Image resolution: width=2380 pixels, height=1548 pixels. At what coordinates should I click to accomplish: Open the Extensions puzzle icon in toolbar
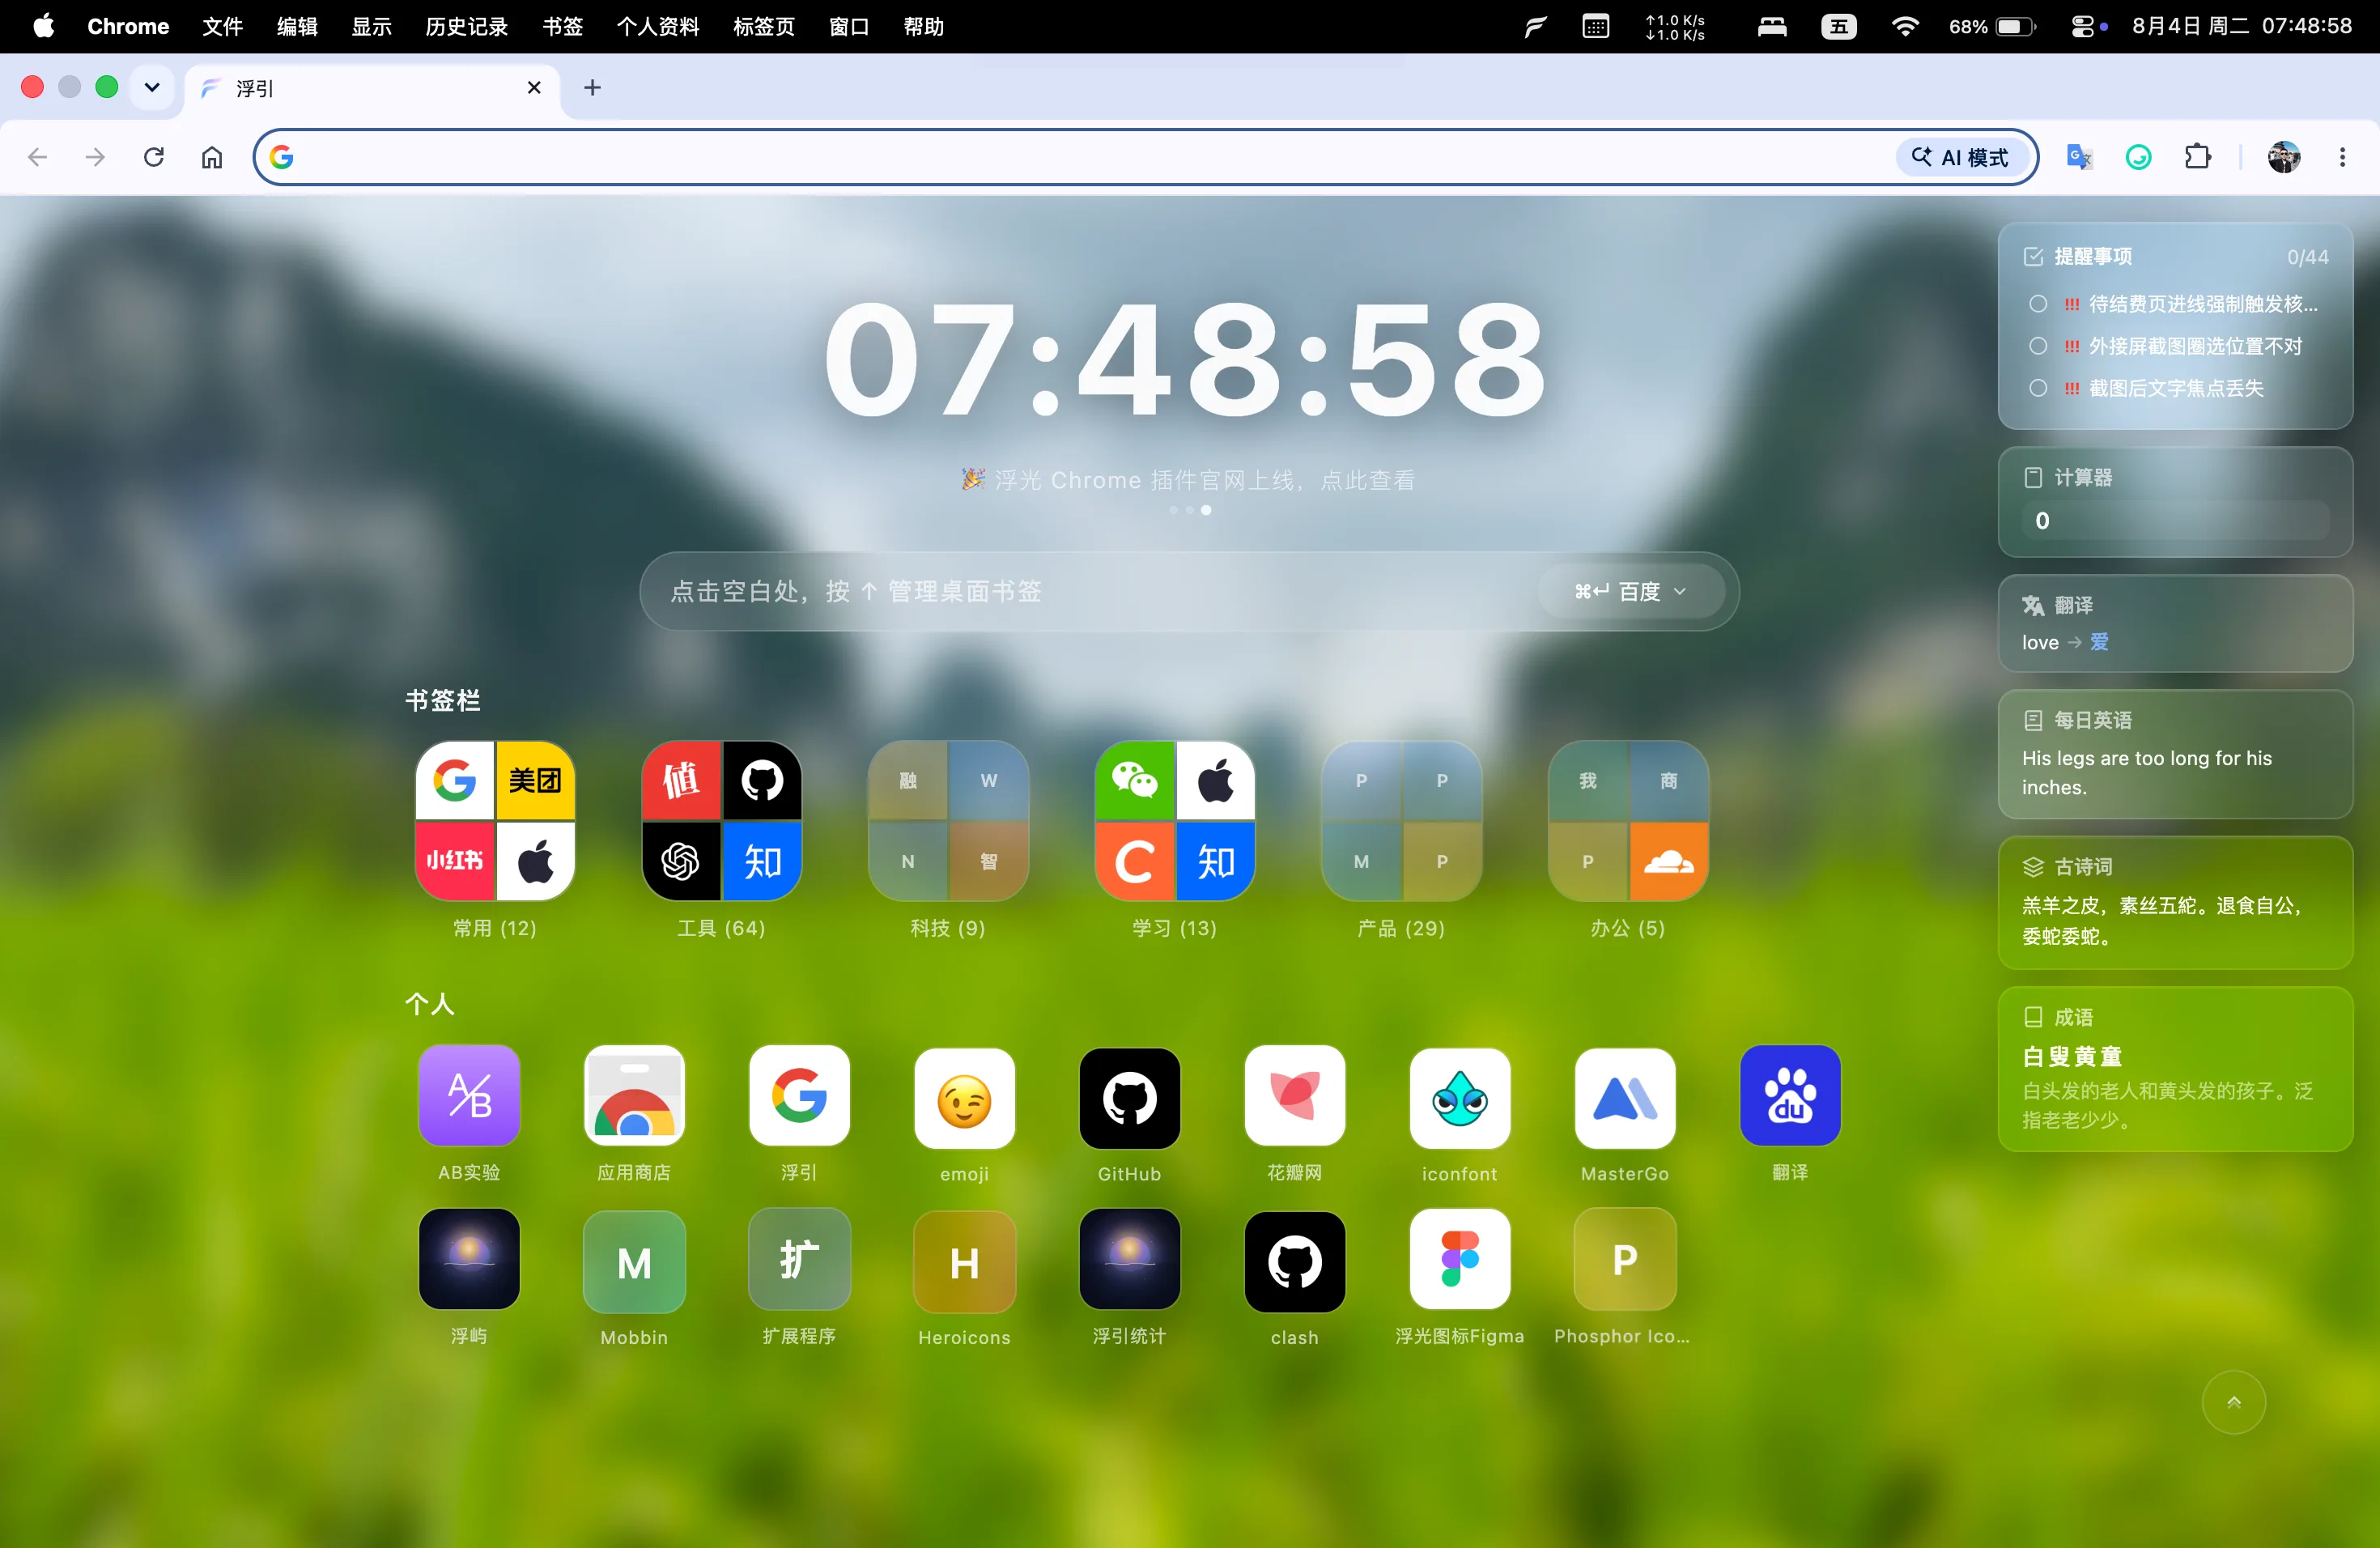click(x=2198, y=157)
